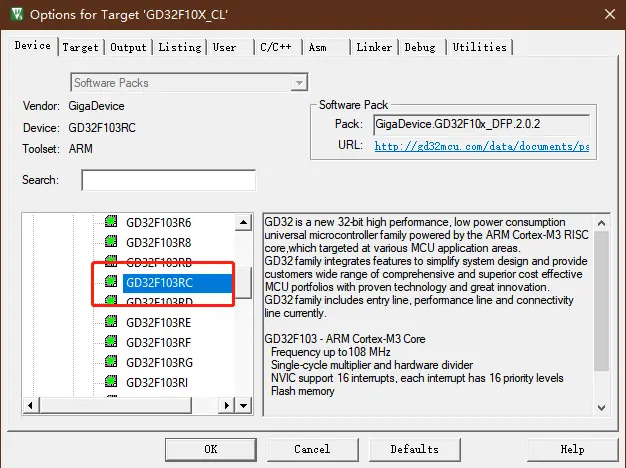Screen dimensions: 626x468
Task: Select GD32F103R6 in device tree
Action: [158, 222]
